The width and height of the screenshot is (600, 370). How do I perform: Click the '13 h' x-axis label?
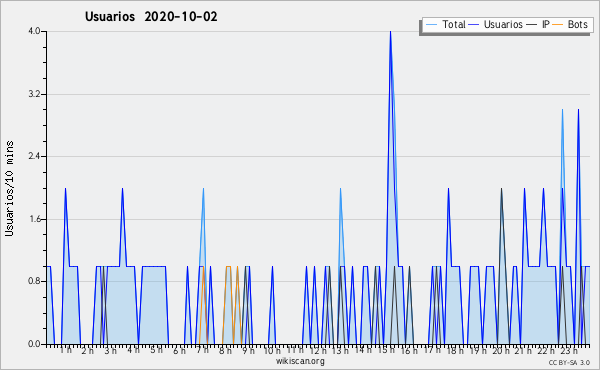click(x=340, y=350)
